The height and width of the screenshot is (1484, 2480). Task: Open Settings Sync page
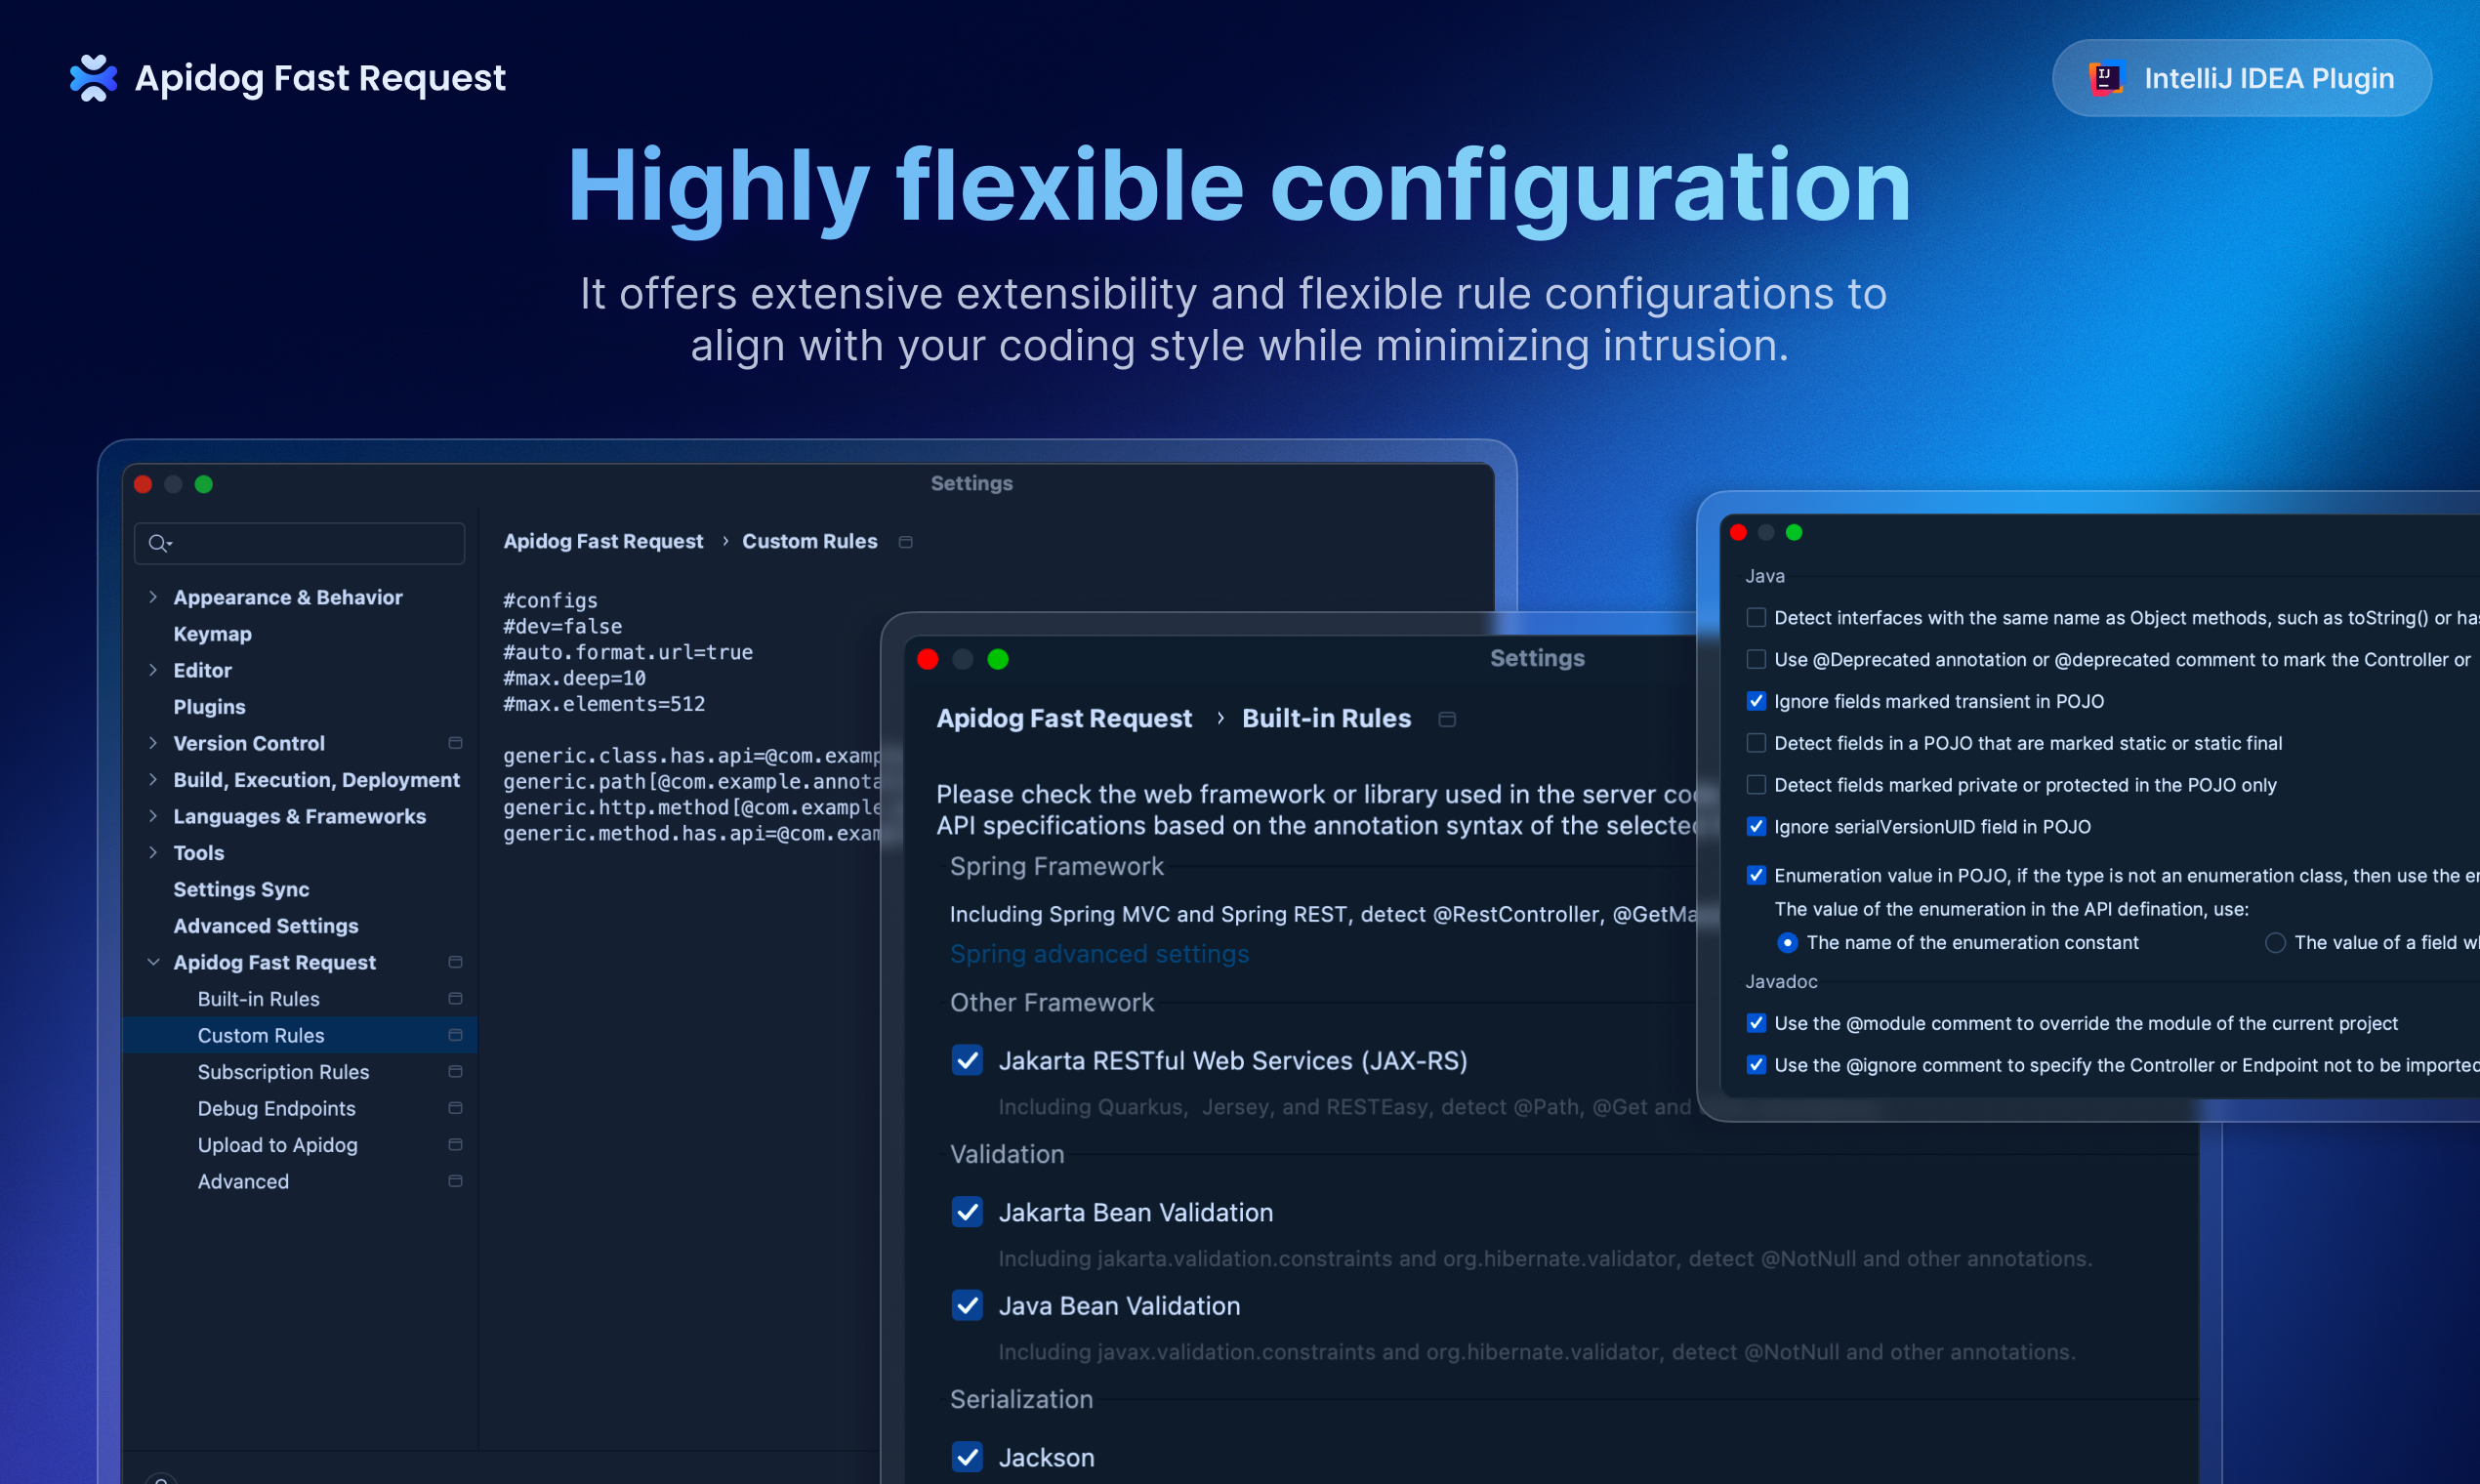point(241,889)
